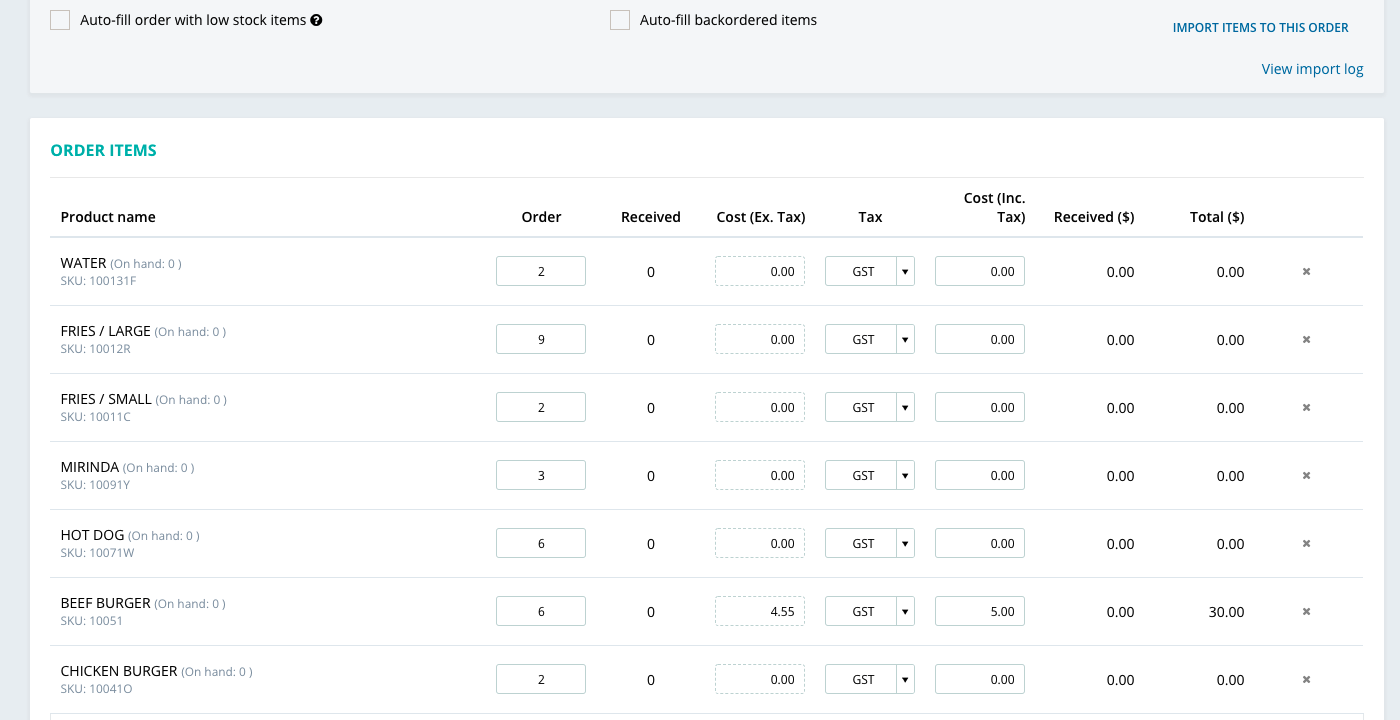Enable auto-fill order with low stock items
1400x720 pixels.
[x=61, y=20]
